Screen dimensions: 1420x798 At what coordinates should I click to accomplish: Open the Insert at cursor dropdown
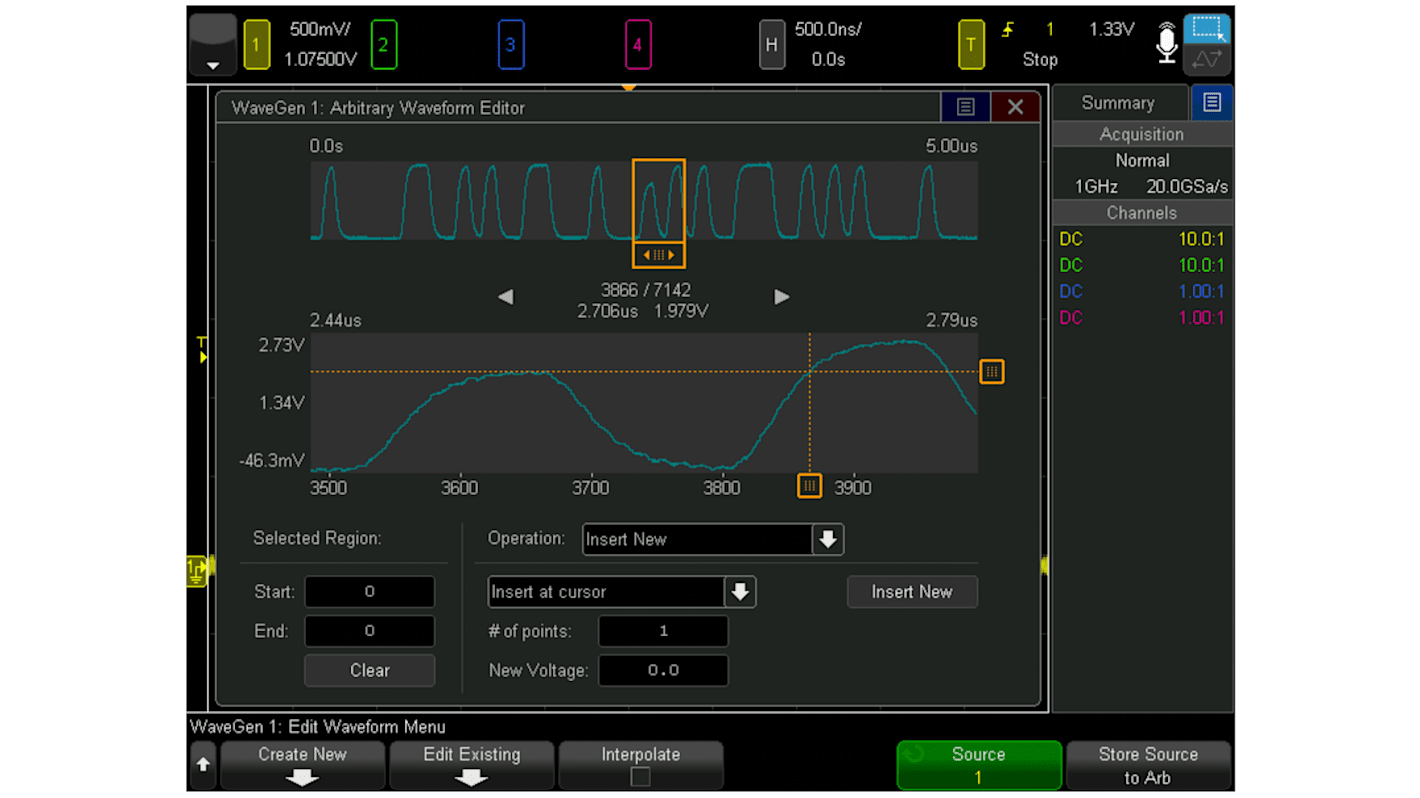pyautogui.click(x=740, y=592)
